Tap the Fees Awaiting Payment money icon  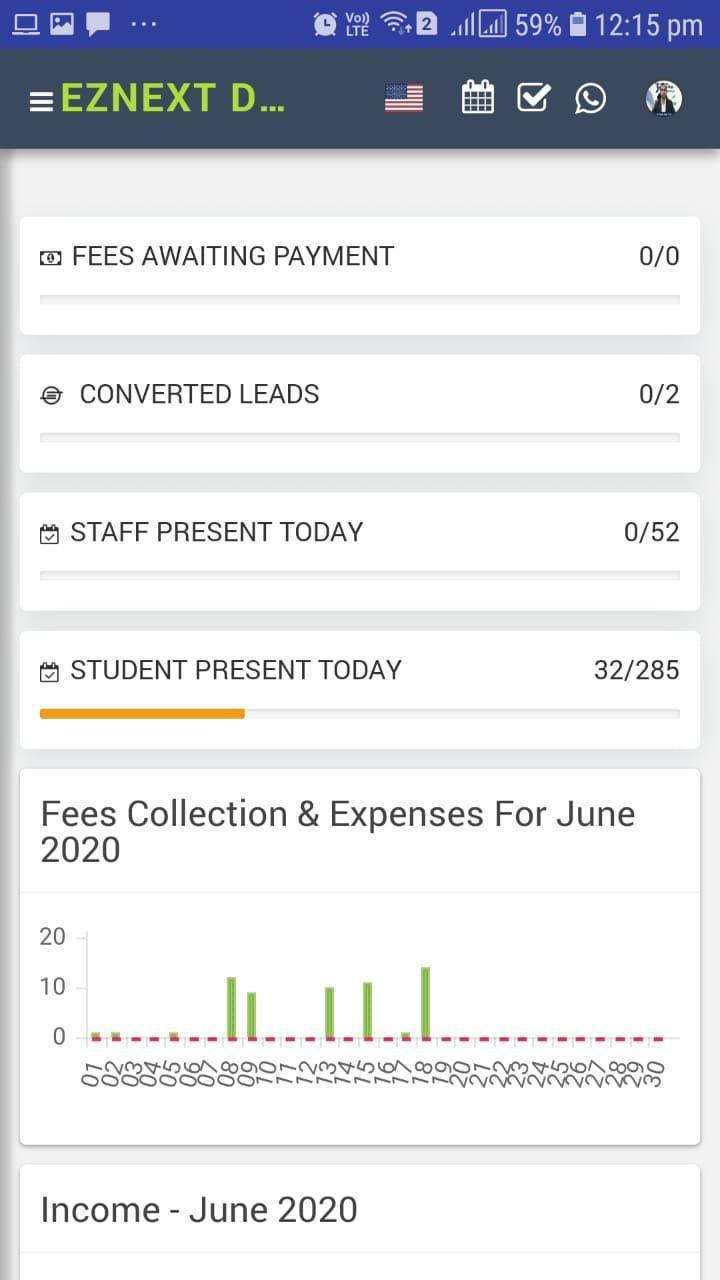pos(49,257)
